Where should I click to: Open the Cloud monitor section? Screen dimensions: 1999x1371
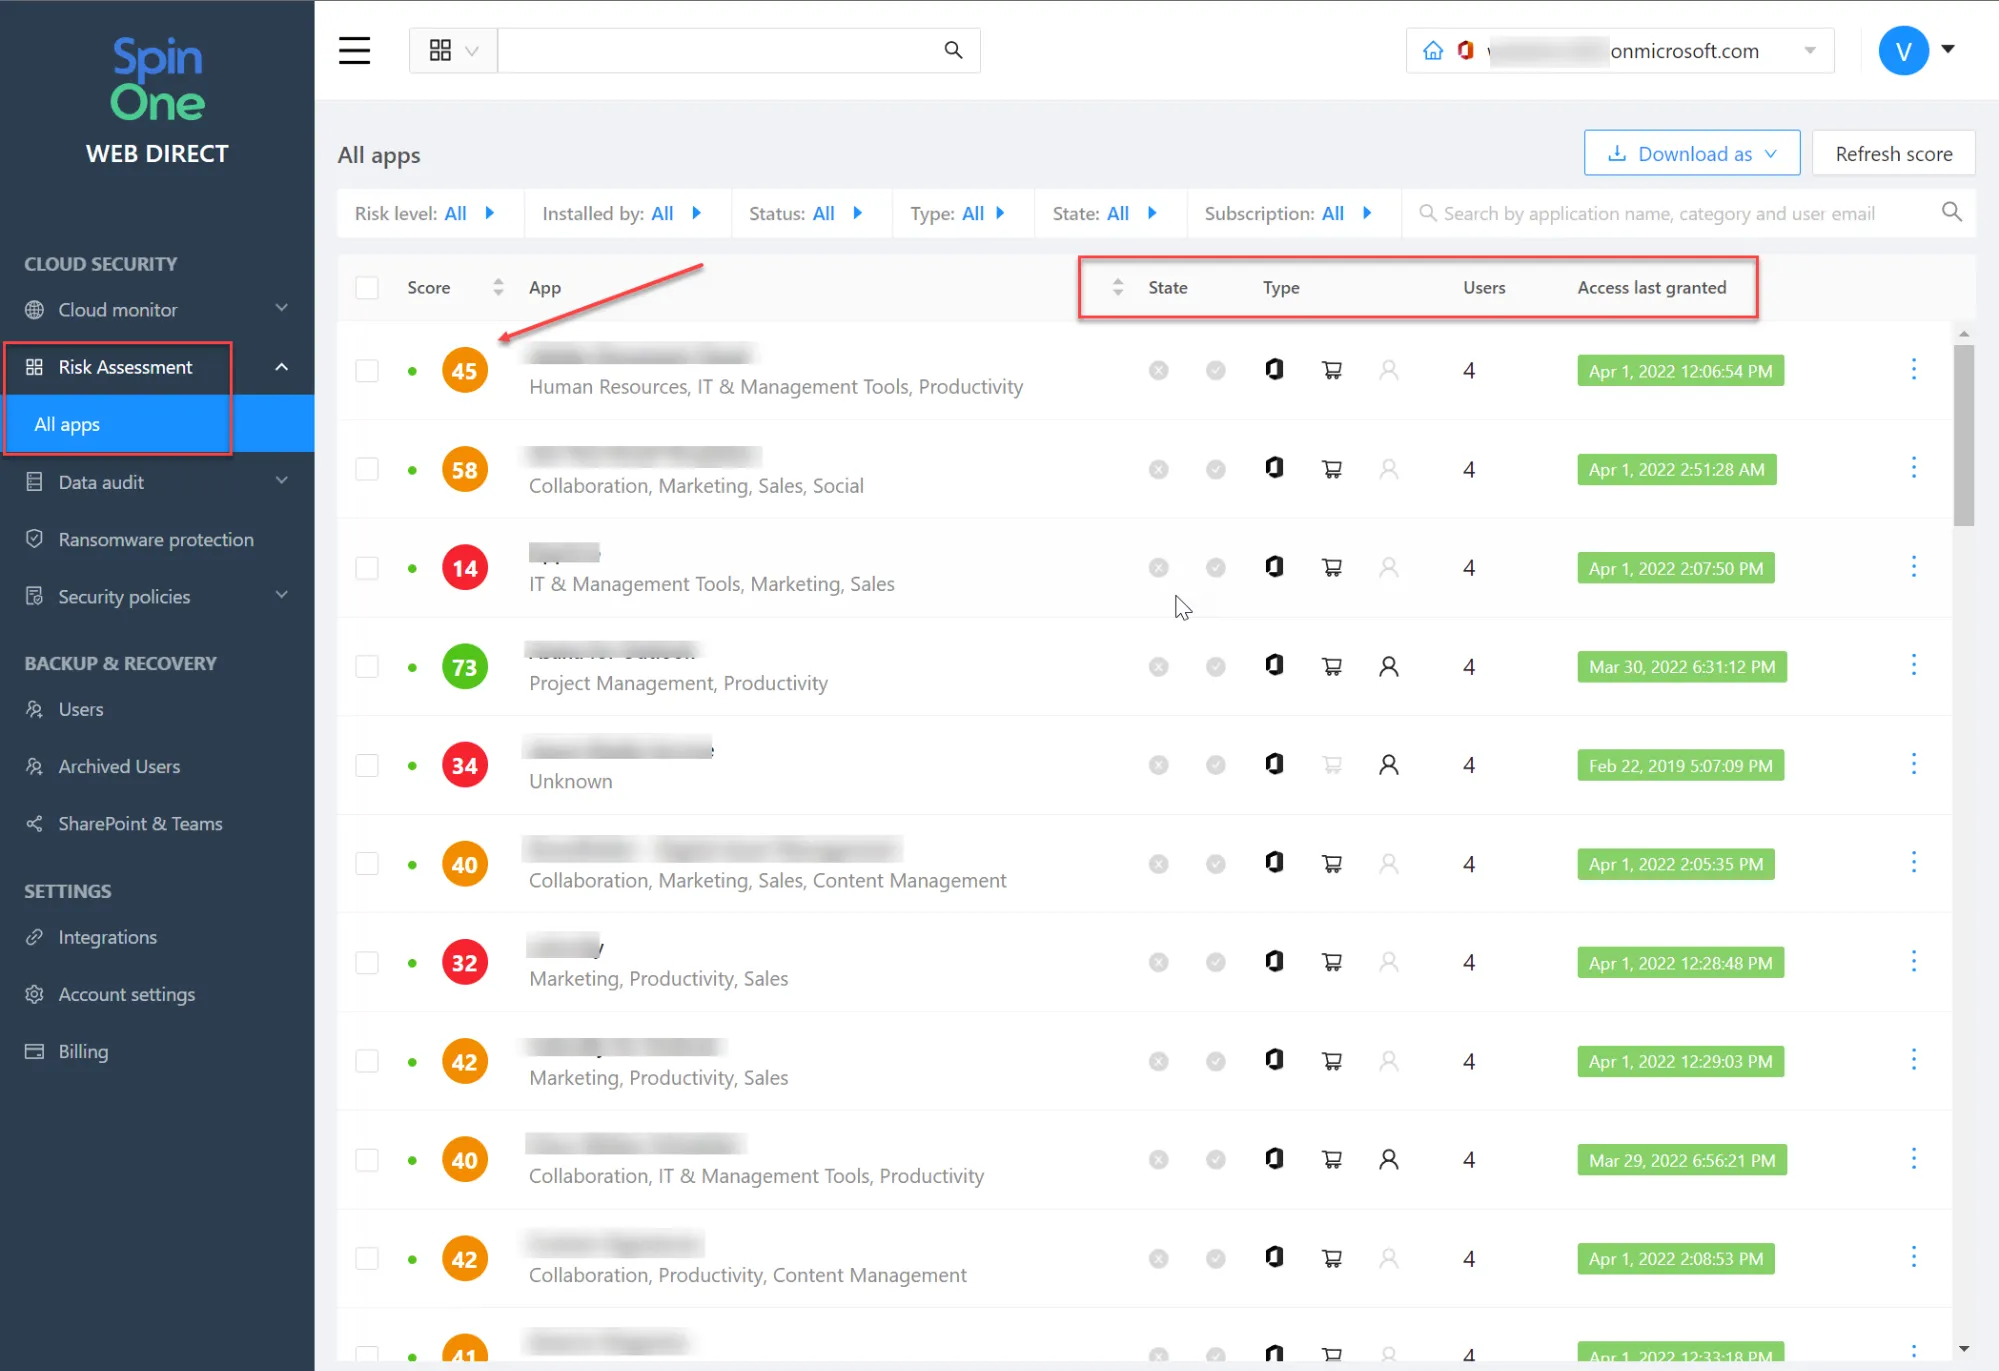click(x=117, y=309)
